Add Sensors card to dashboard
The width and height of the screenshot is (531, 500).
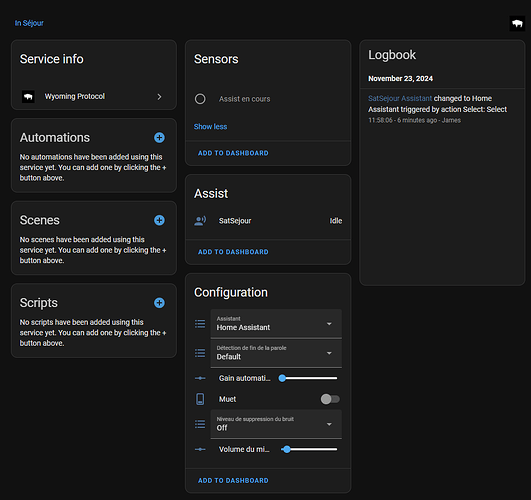point(233,153)
